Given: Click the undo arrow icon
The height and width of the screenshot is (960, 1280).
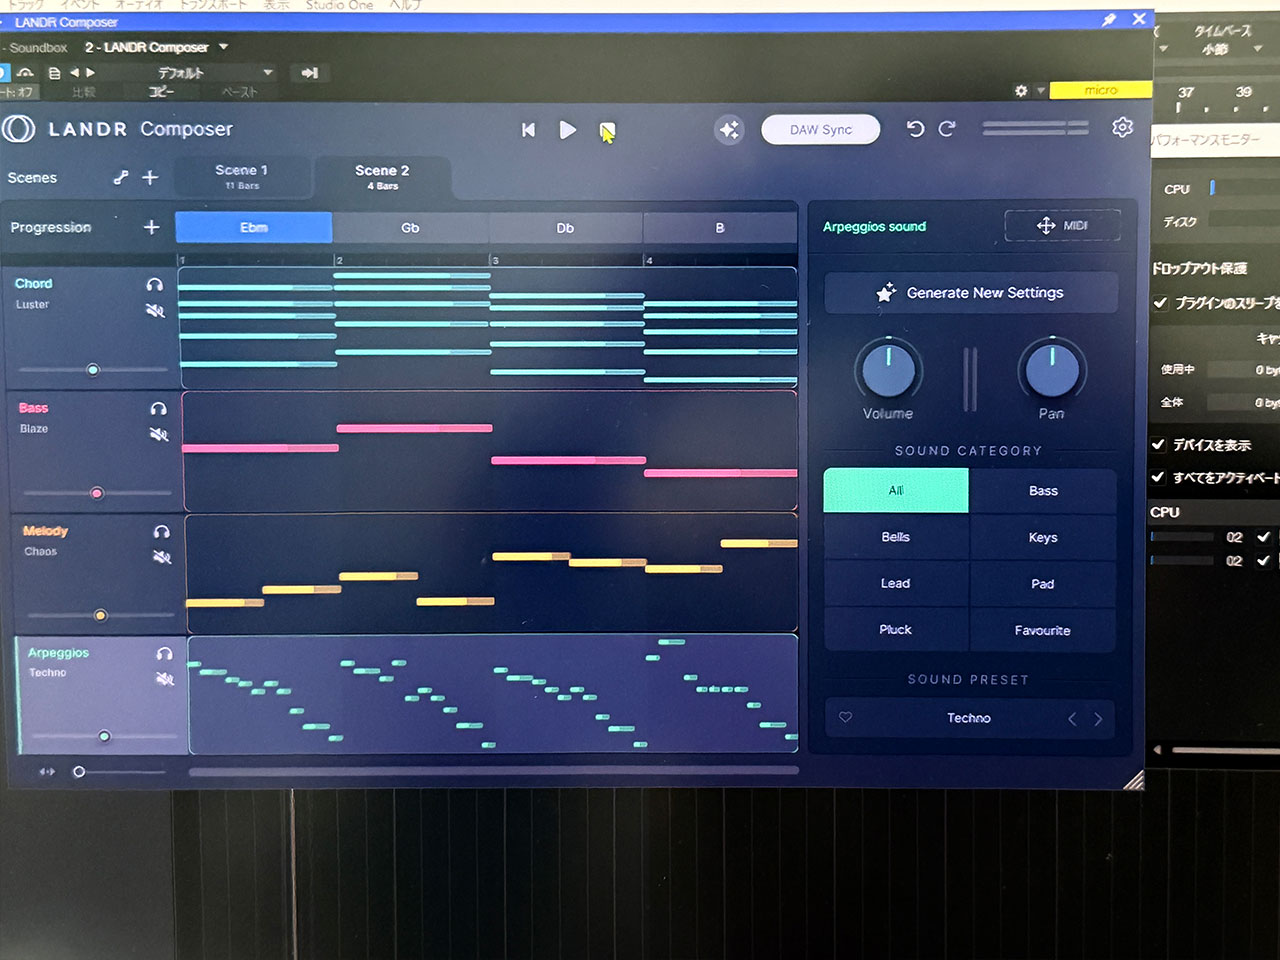Looking at the screenshot, I should 914,129.
